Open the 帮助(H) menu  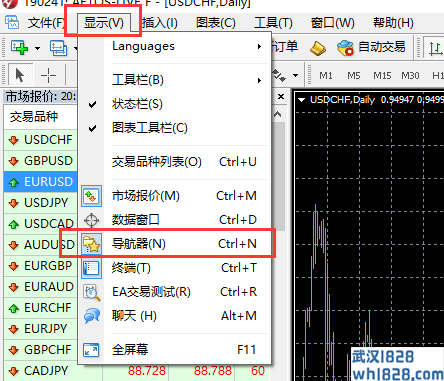(393, 23)
